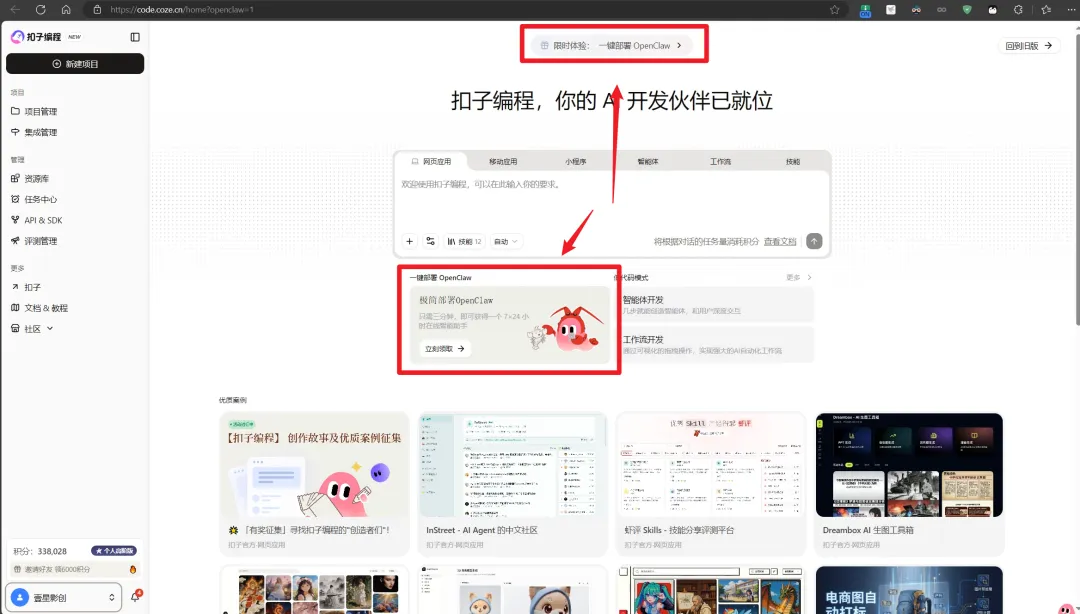1080x614 pixels.
Task: Click the 技能 12 skills button
Action: tap(464, 241)
